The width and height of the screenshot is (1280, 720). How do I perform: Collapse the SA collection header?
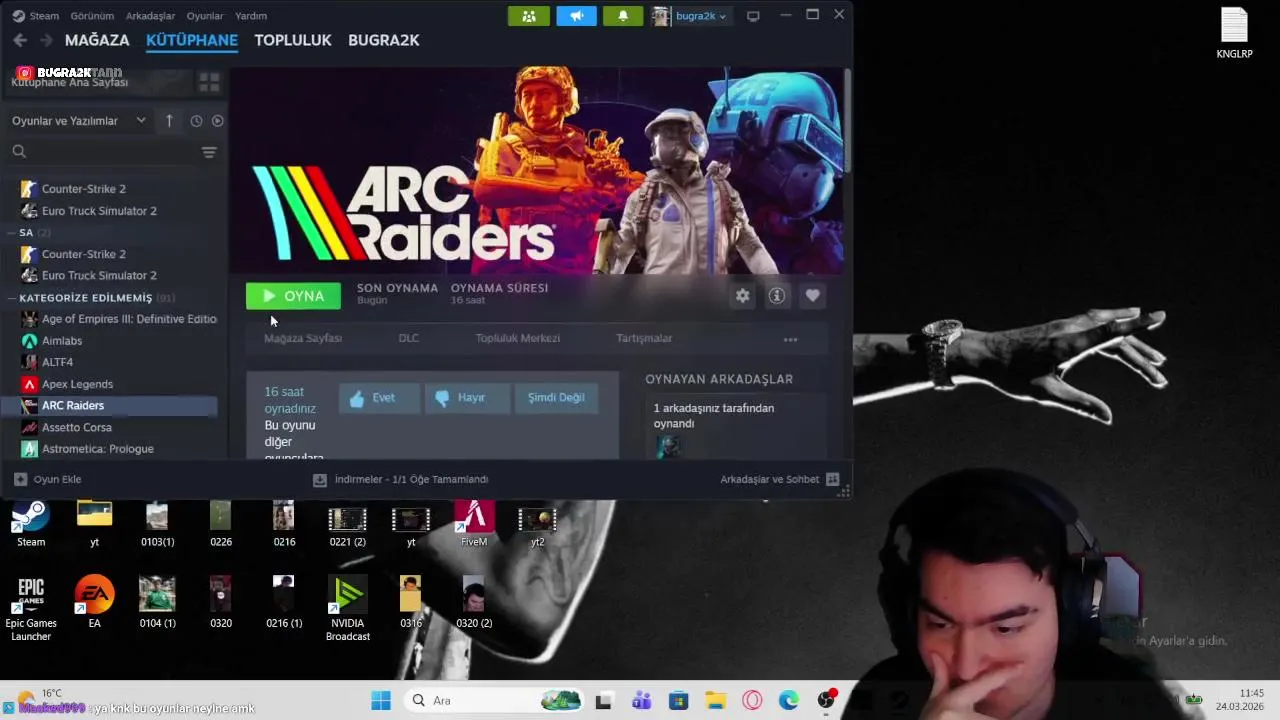pyautogui.click(x=26, y=232)
